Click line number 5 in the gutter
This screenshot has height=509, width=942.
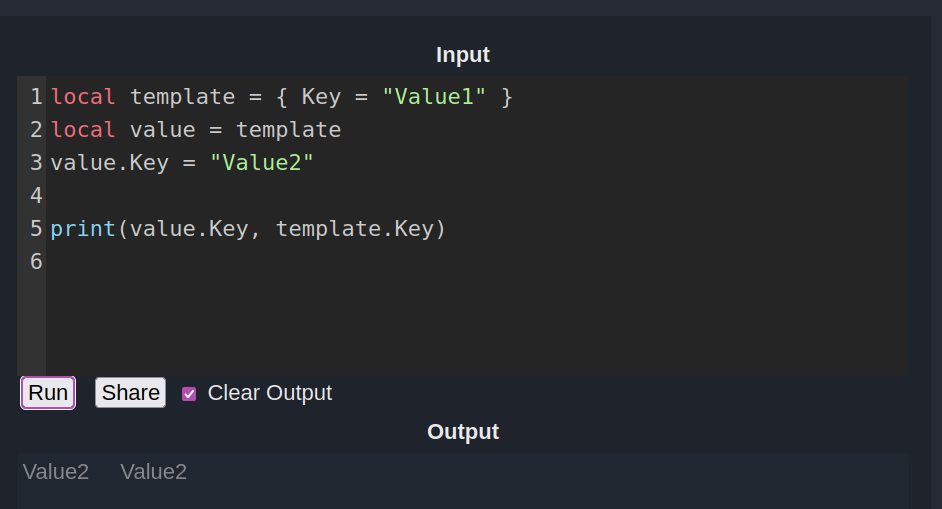[x=37, y=229]
